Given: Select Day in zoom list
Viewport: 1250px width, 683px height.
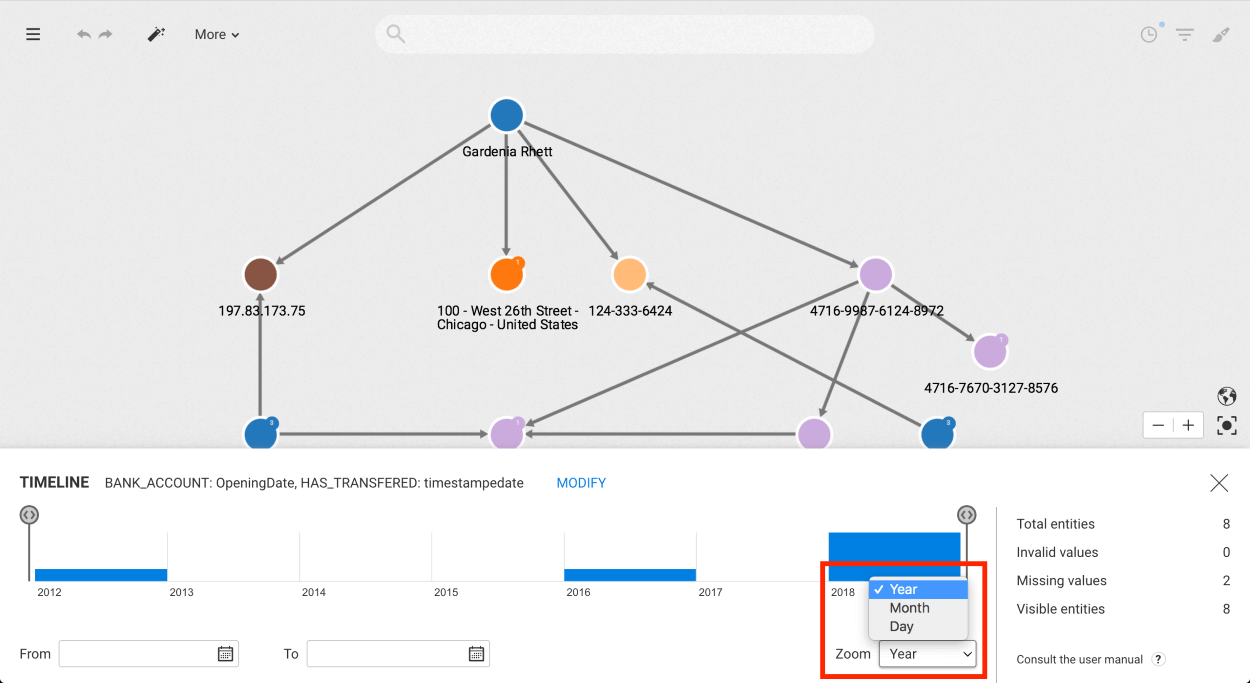Looking at the screenshot, I should (x=901, y=627).
